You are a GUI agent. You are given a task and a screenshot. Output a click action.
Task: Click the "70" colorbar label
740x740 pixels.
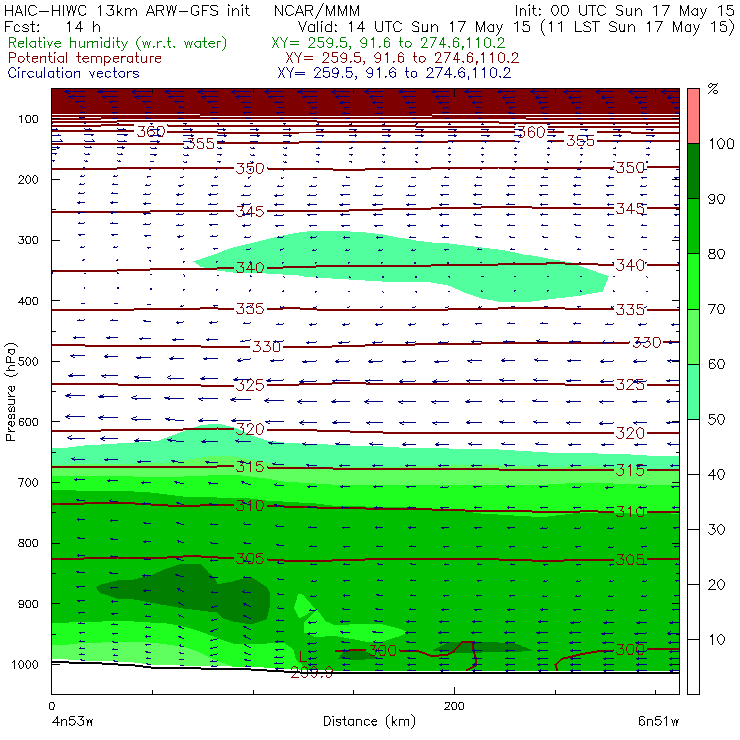click(716, 309)
